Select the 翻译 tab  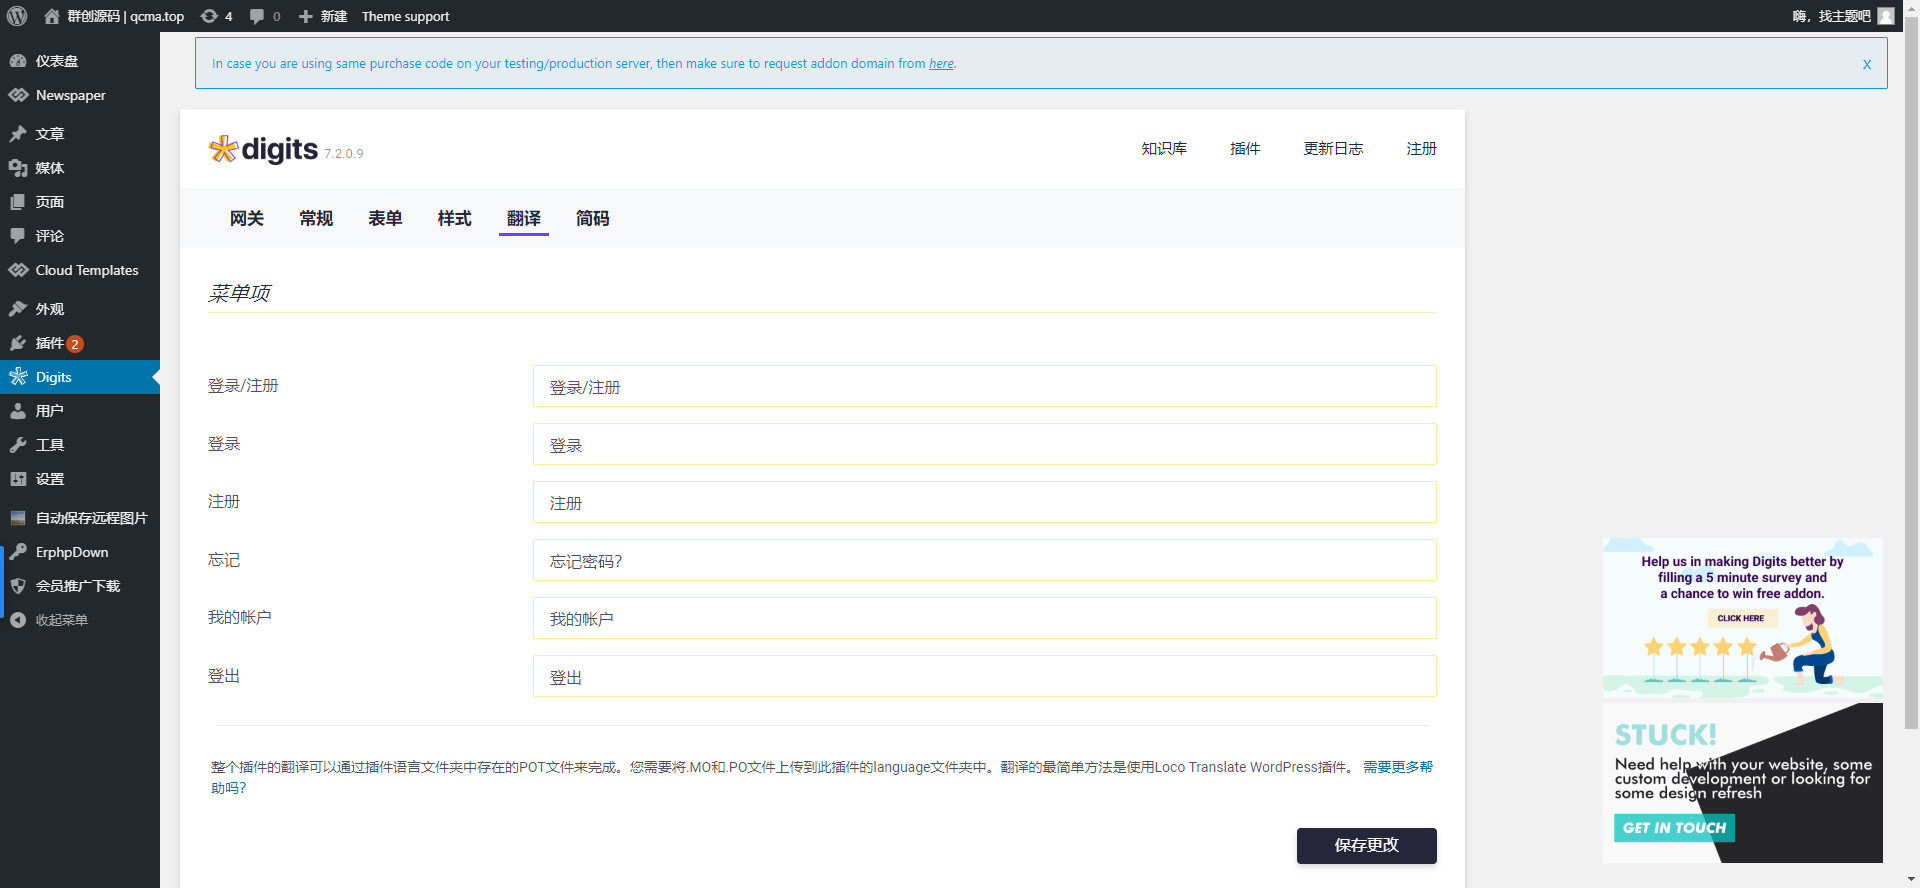coord(524,218)
